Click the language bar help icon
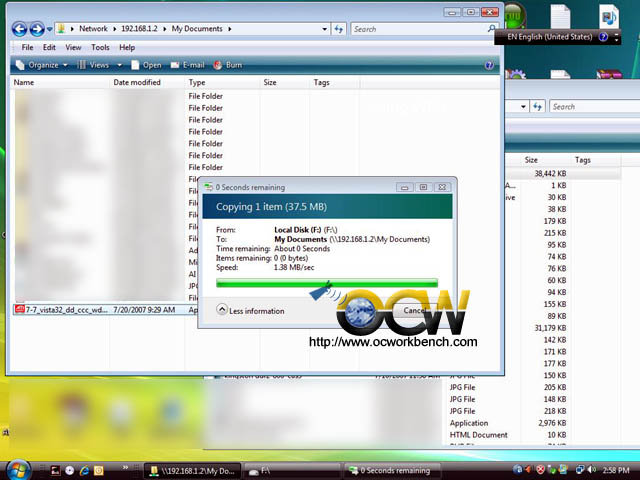 [603, 37]
